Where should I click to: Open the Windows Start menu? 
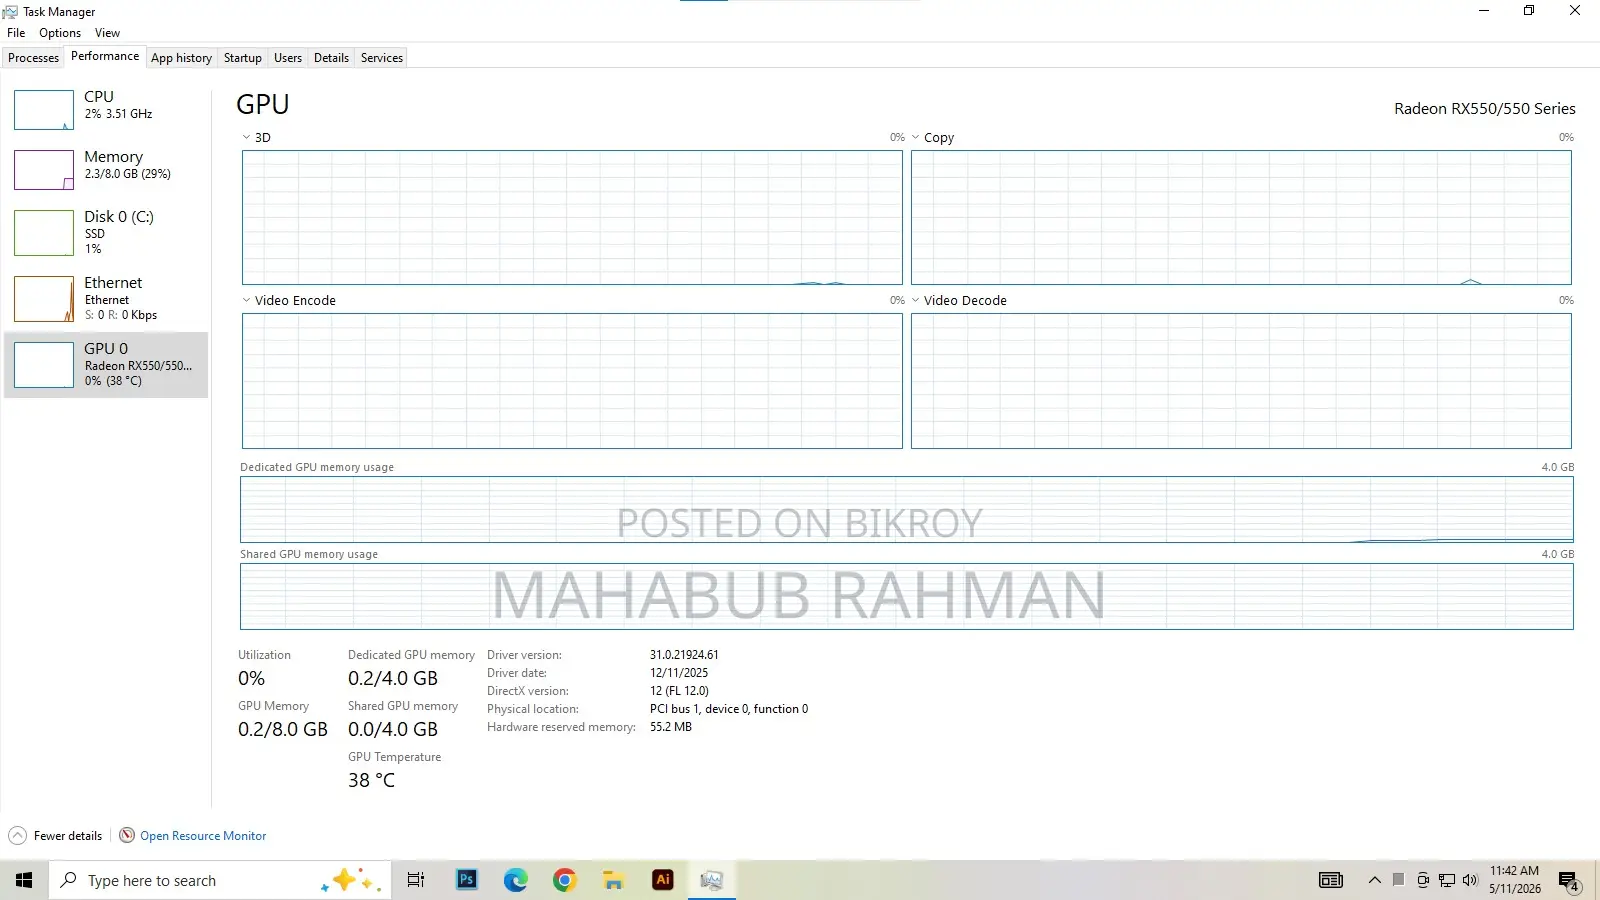click(x=24, y=880)
